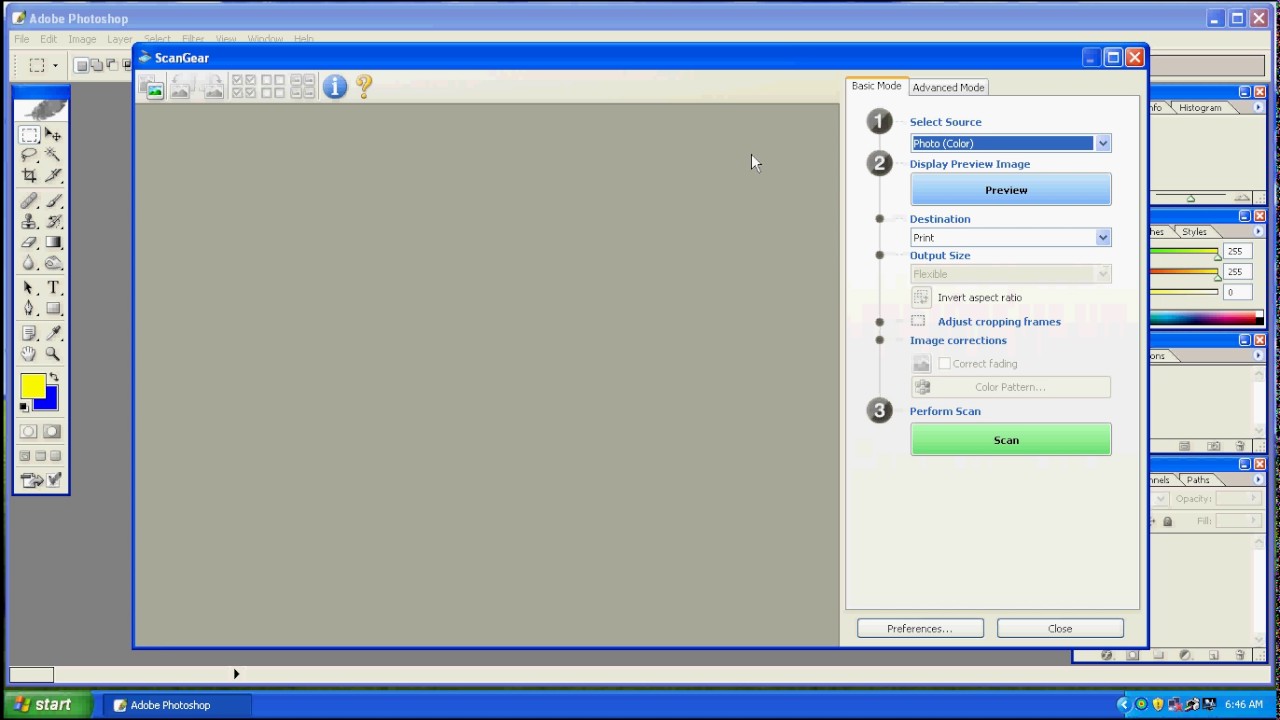This screenshot has width=1280, height=720.
Task: Select the Crop tool
Action: (29, 176)
